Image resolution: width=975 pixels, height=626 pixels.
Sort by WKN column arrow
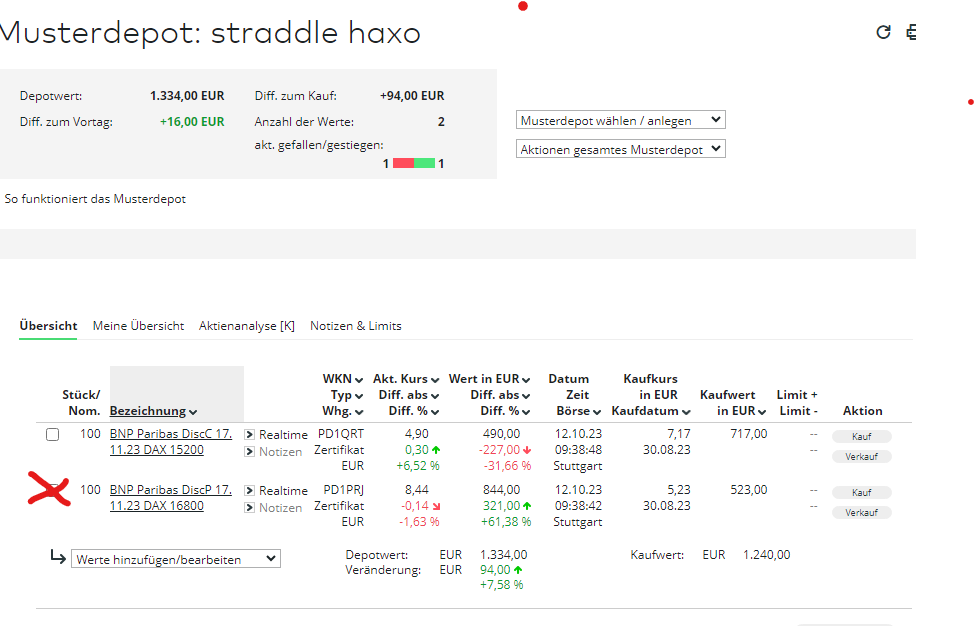pyautogui.click(x=360, y=380)
